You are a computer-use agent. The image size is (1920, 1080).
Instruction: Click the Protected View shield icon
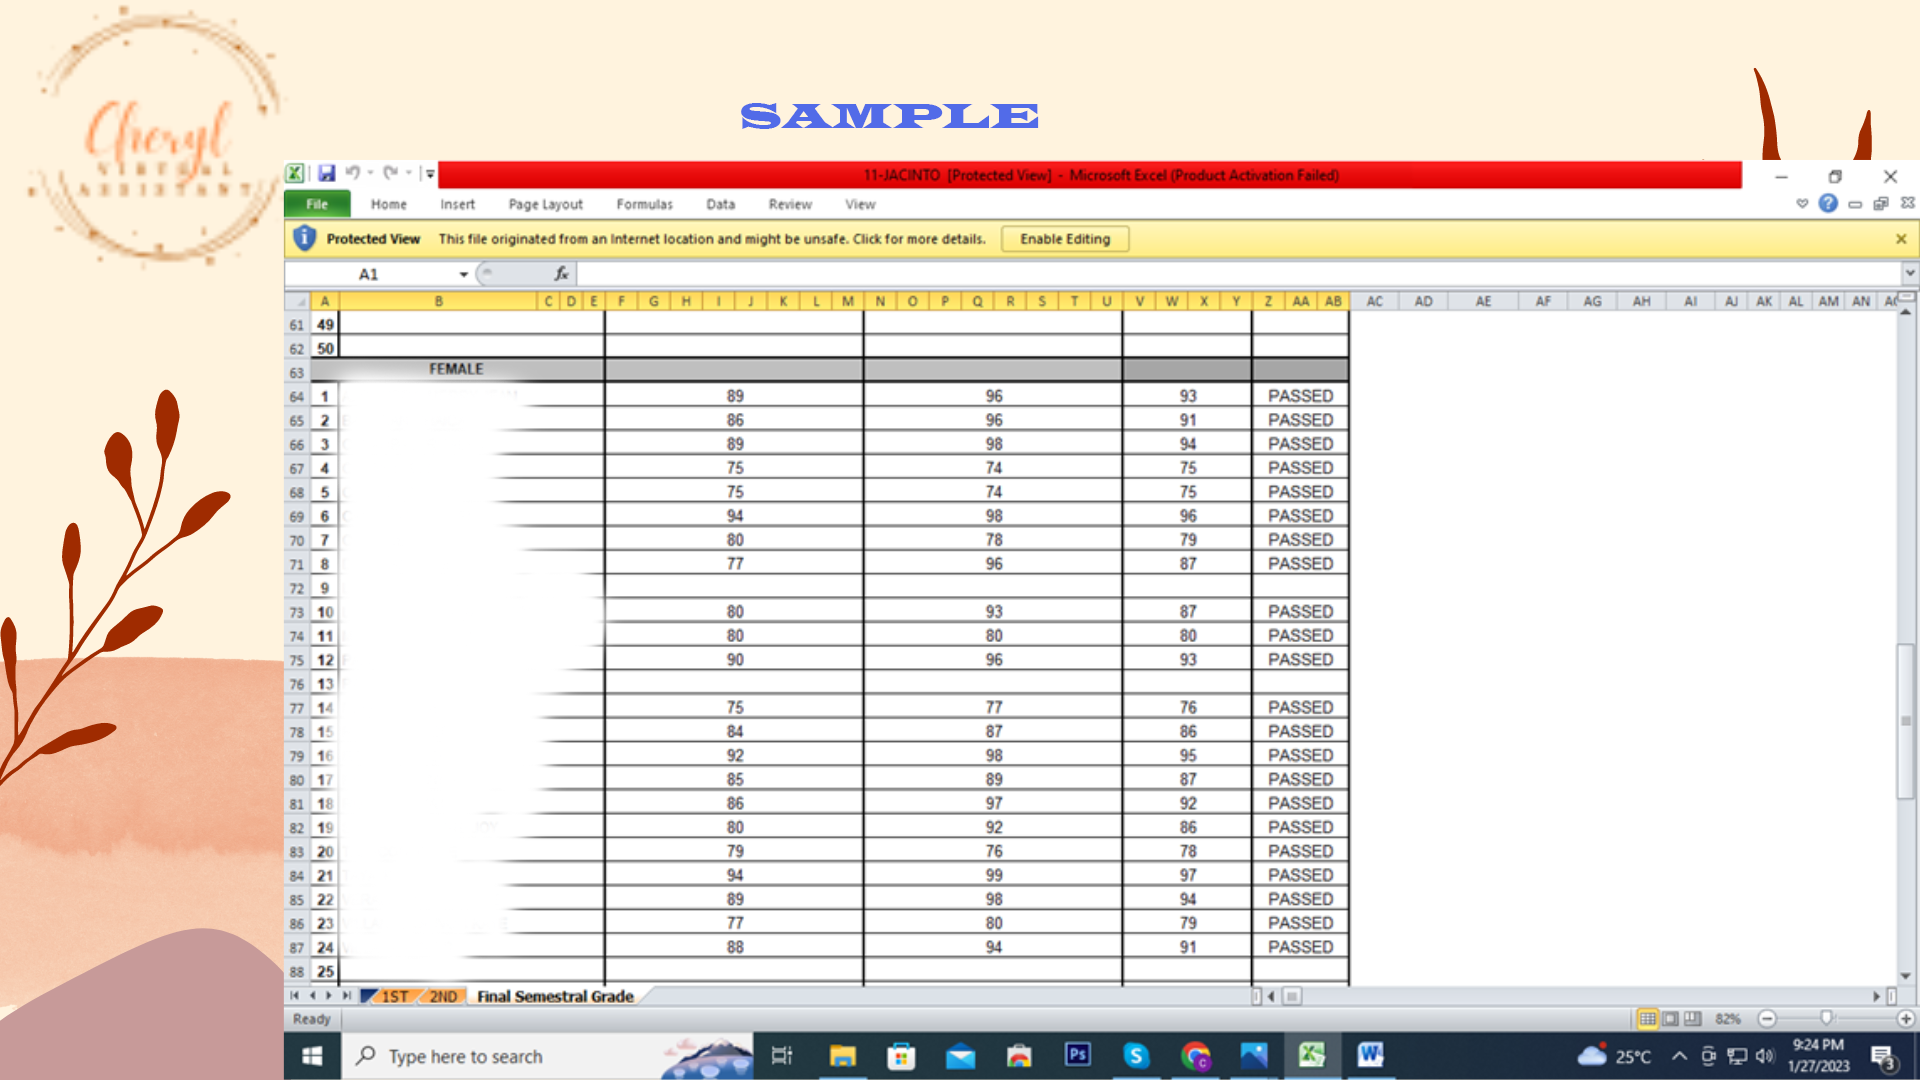[305, 238]
